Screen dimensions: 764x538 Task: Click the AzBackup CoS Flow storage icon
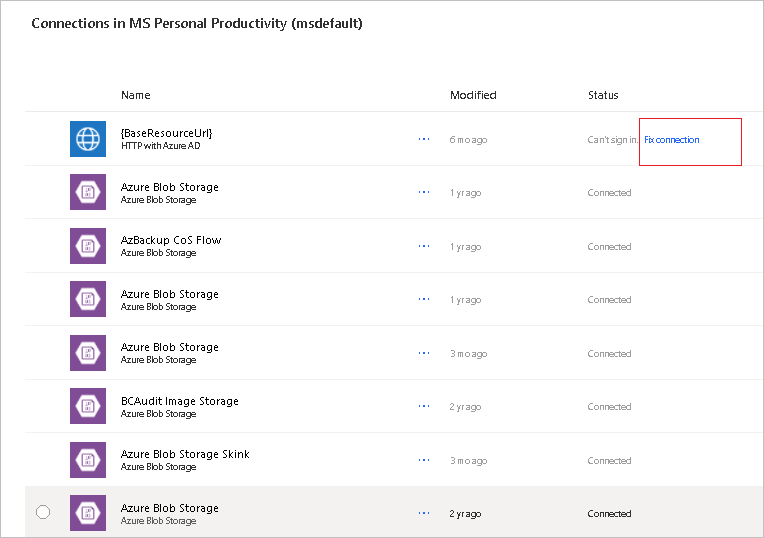(88, 246)
